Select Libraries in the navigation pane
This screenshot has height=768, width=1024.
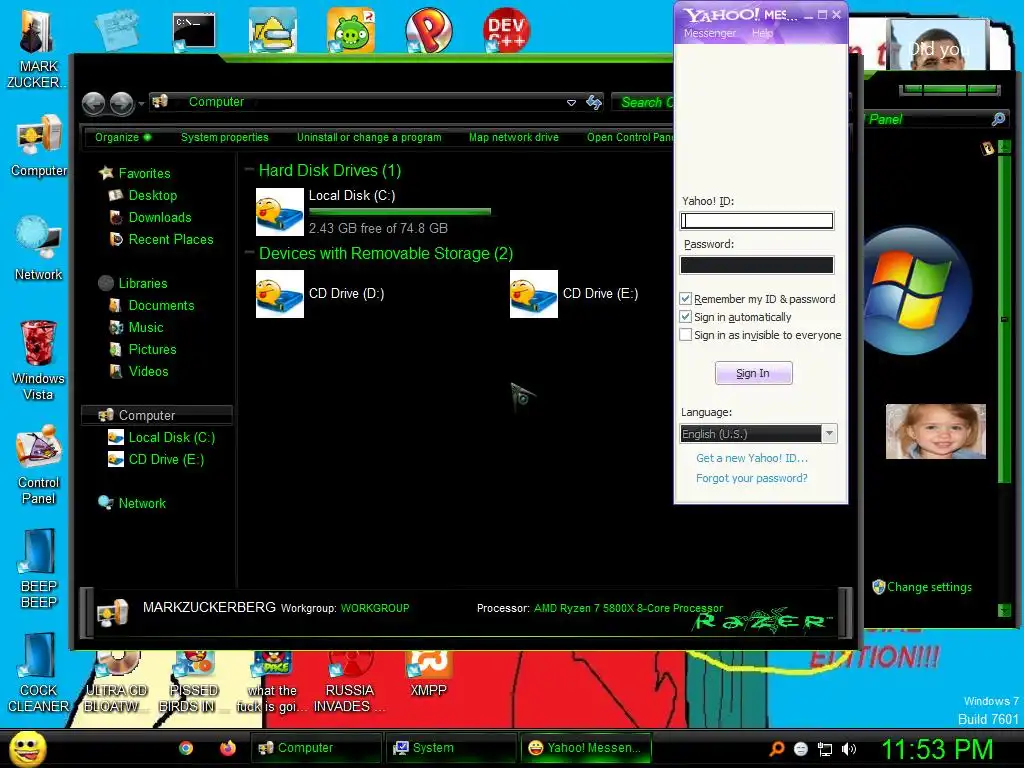pyautogui.click(x=143, y=283)
